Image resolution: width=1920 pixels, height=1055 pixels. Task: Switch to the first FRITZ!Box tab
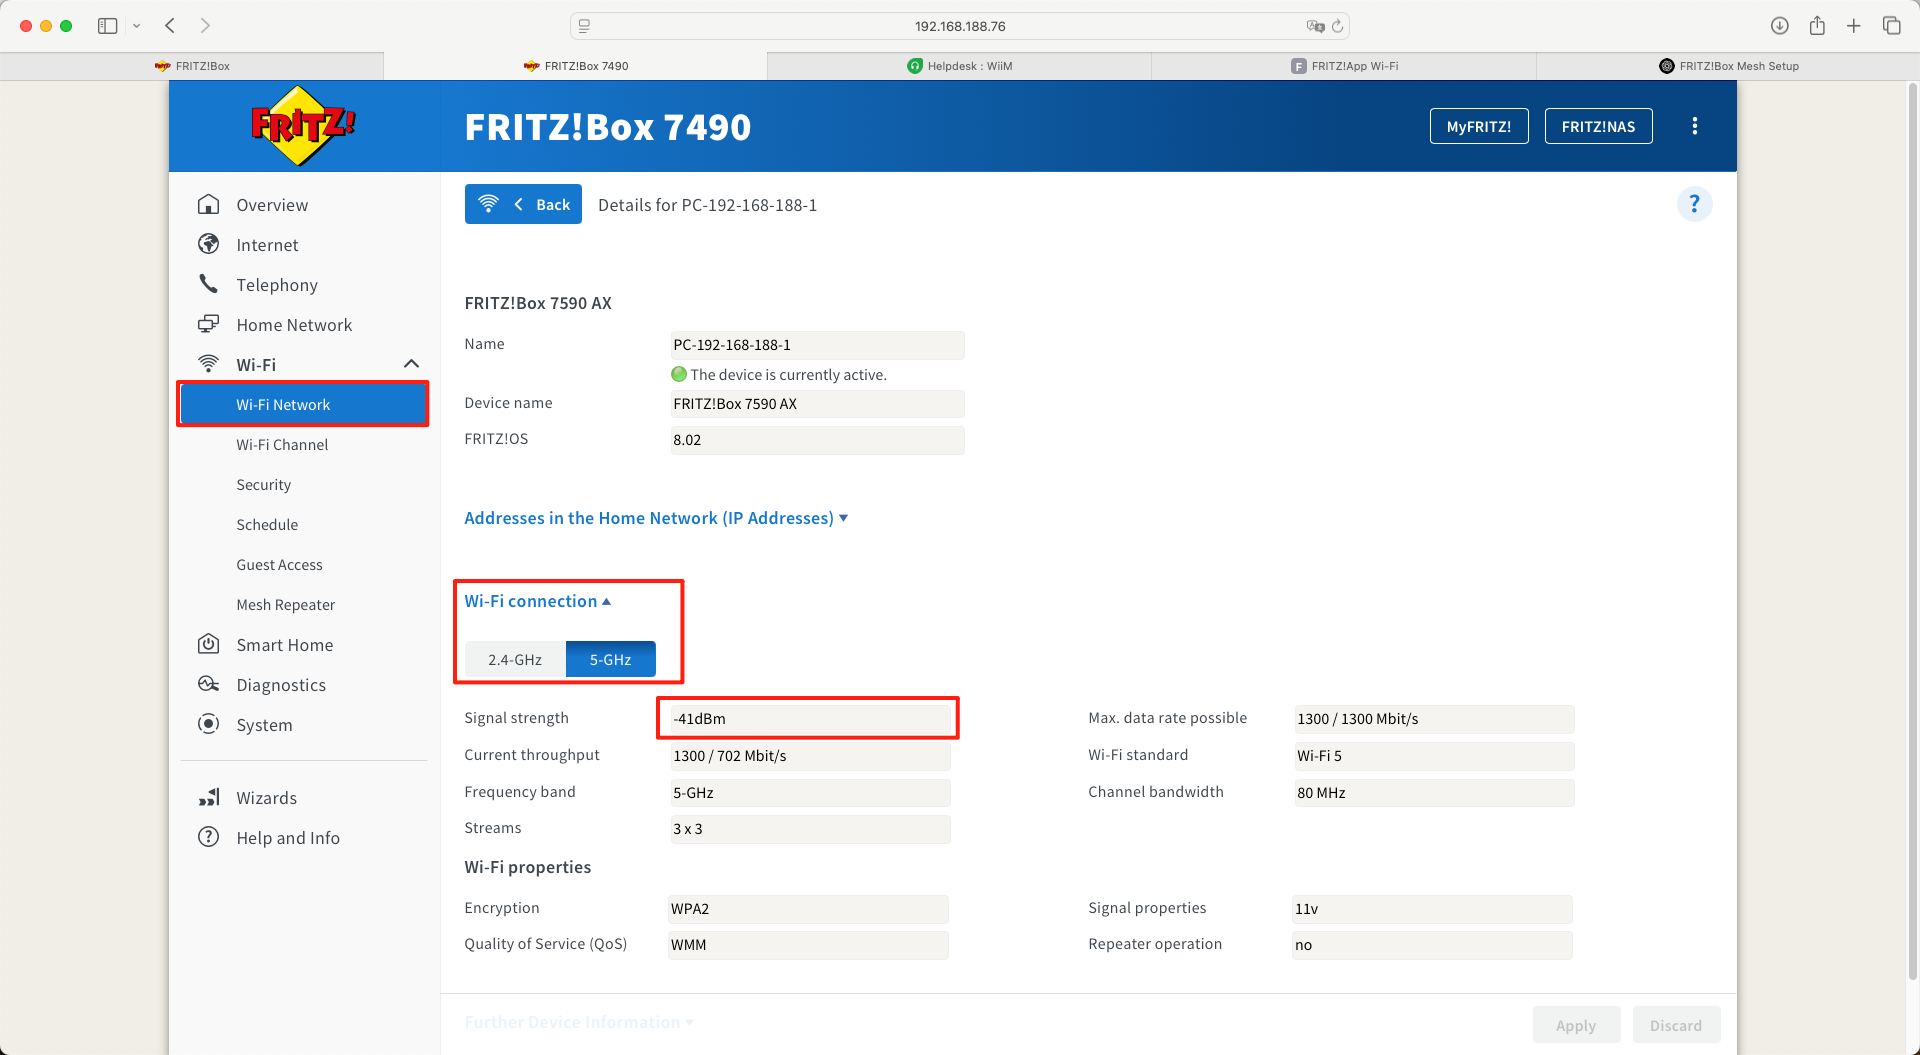[192, 66]
